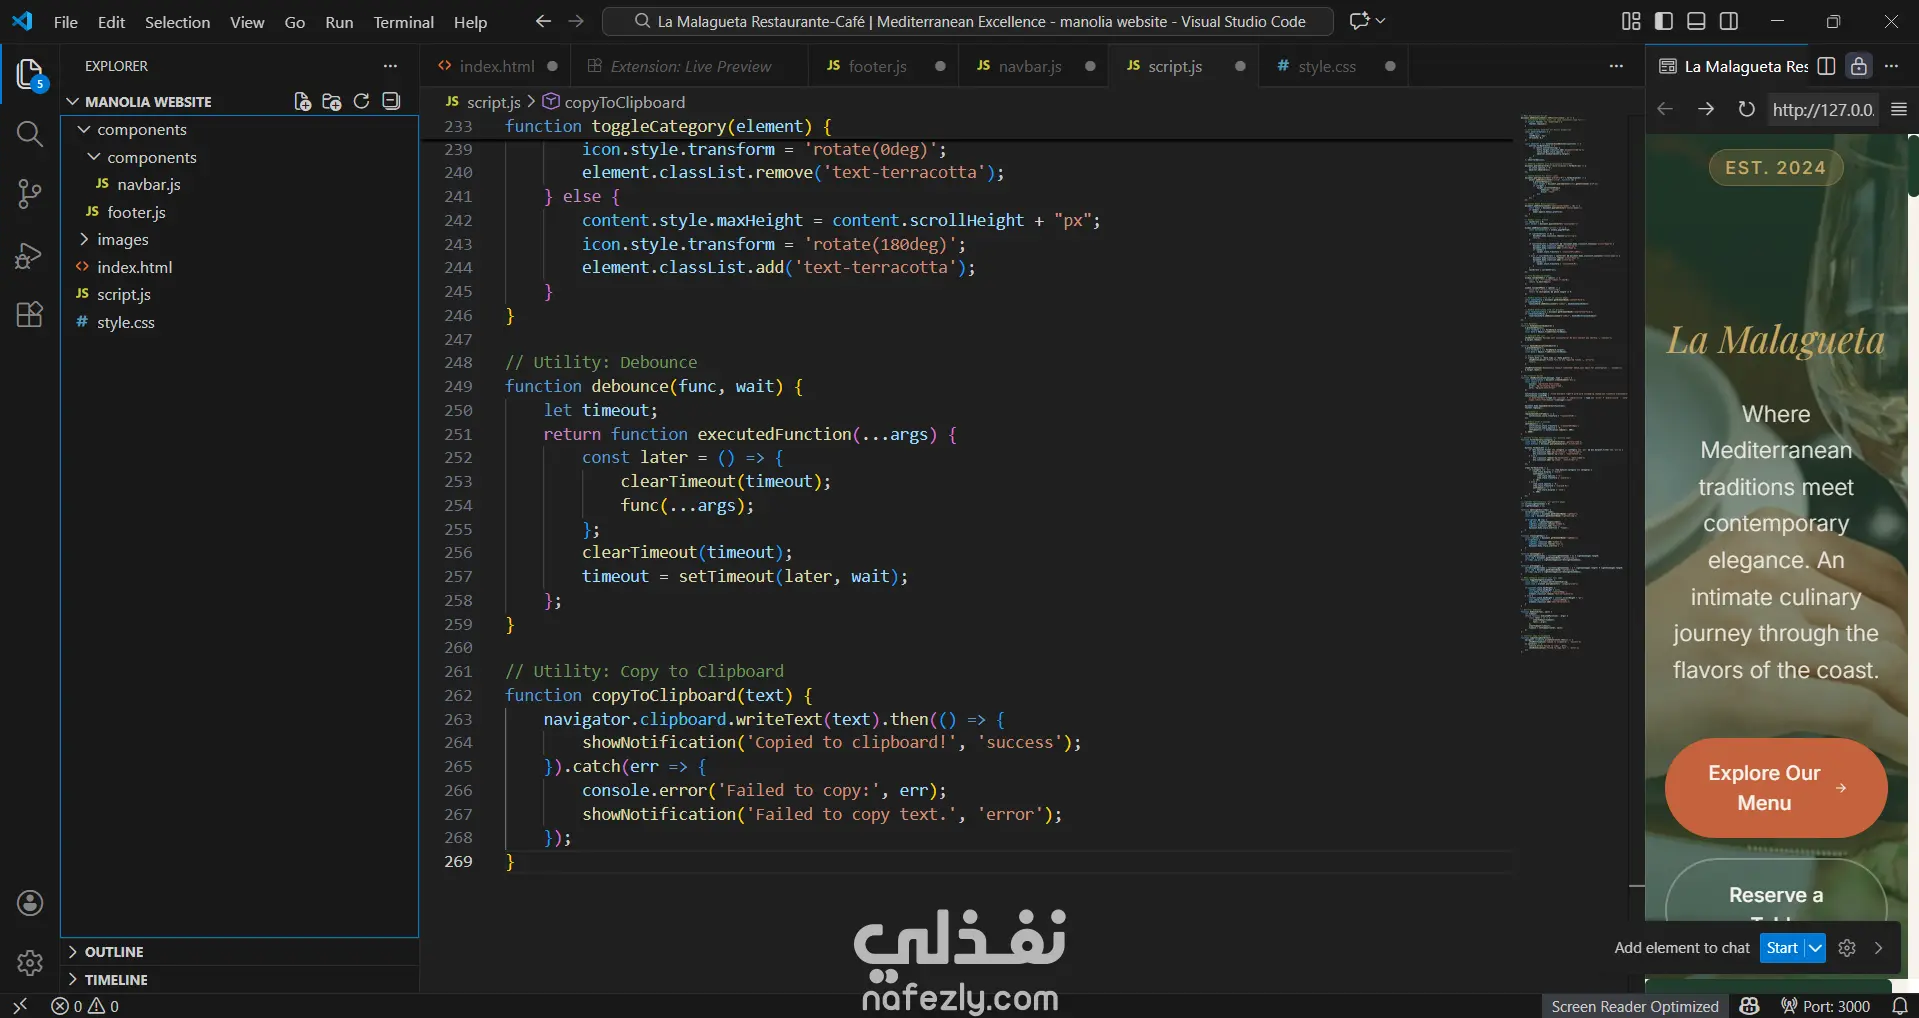Split the Live Preview editor to the right
This screenshot has width=1919, height=1018.
(x=1826, y=66)
